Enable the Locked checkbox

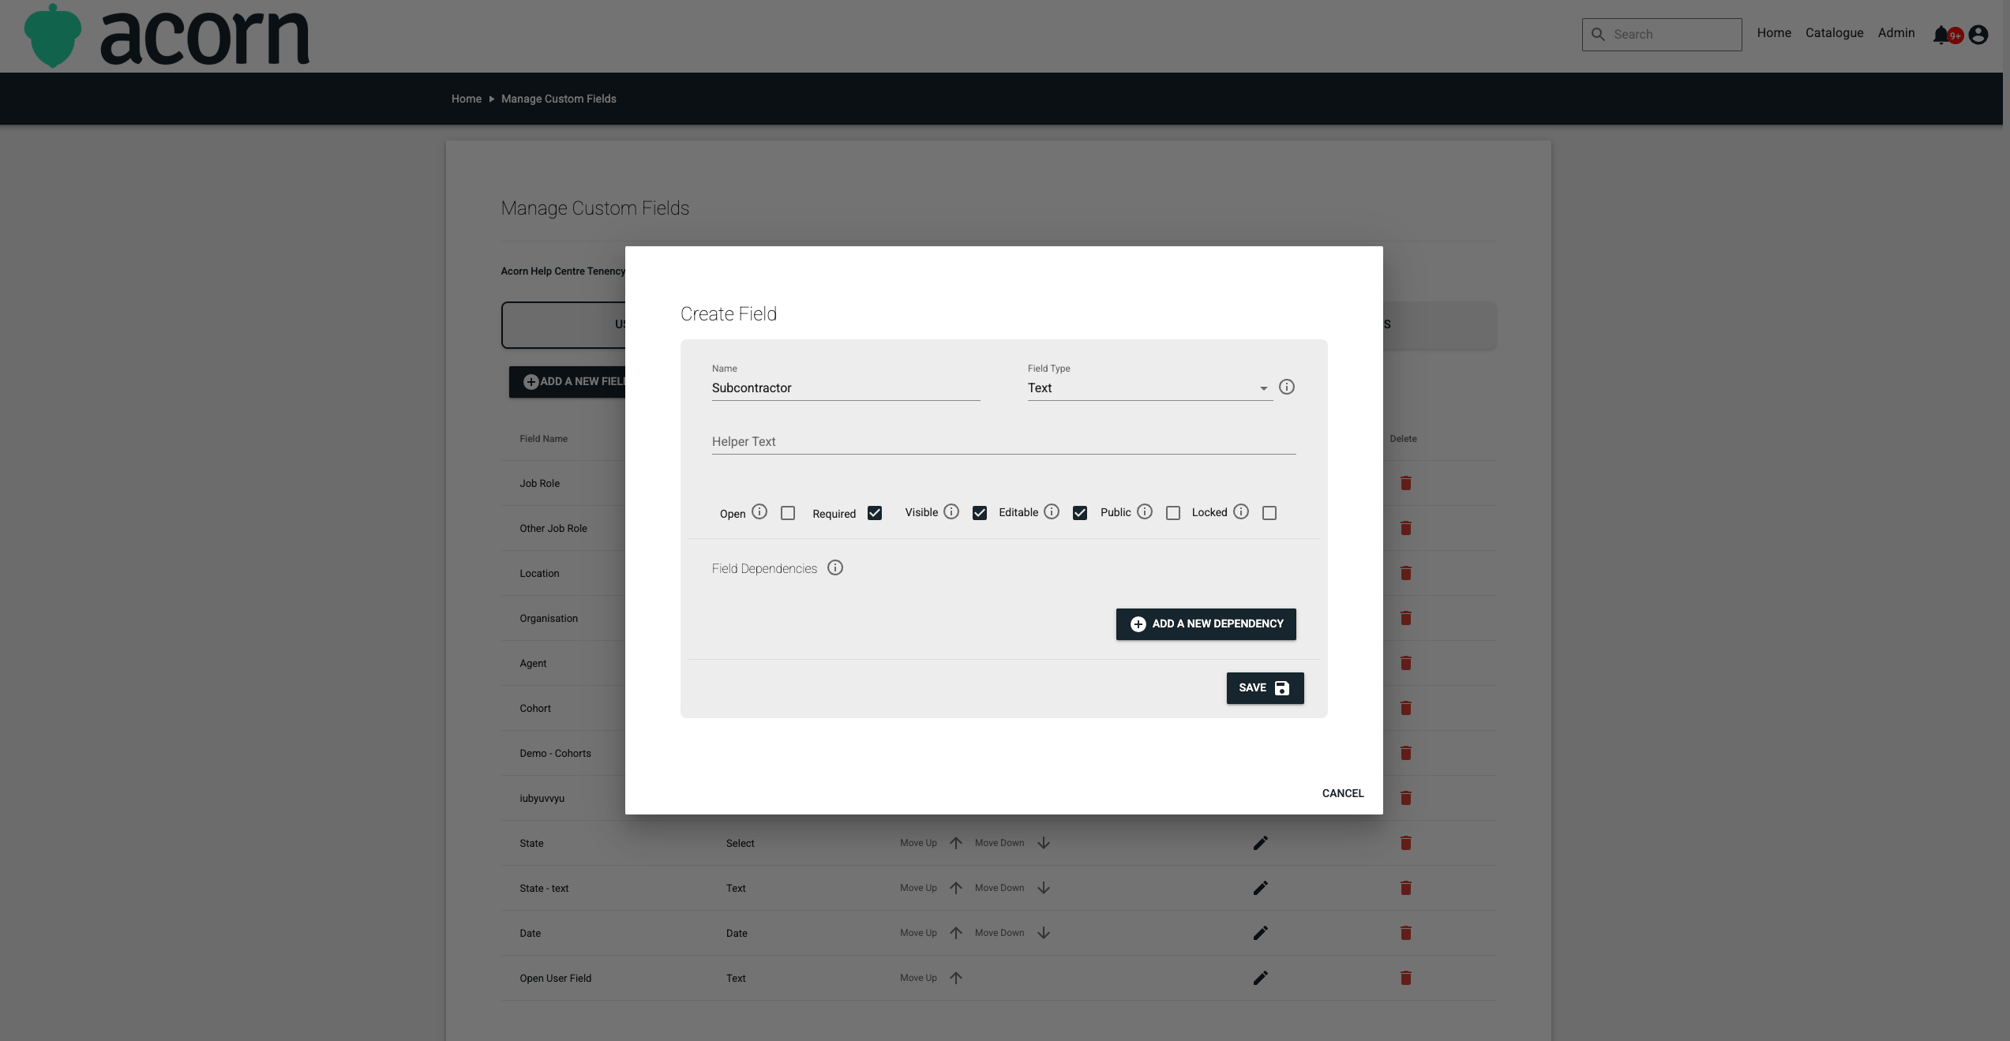coord(1270,513)
